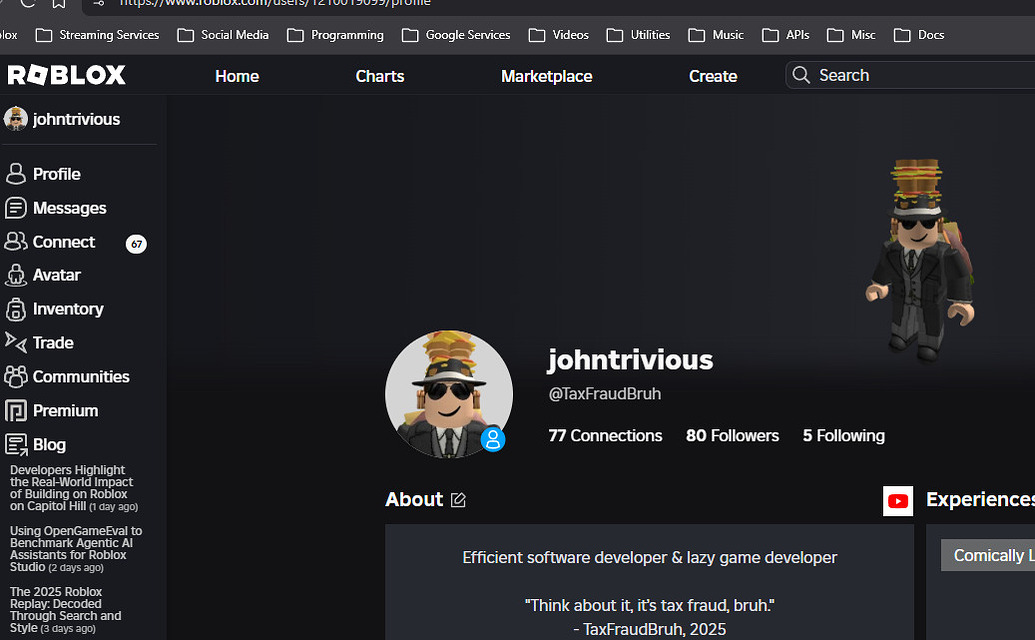The height and width of the screenshot is (640, 1035).
Task: Click into the Roblox Search field
Action: click(911, 75)
